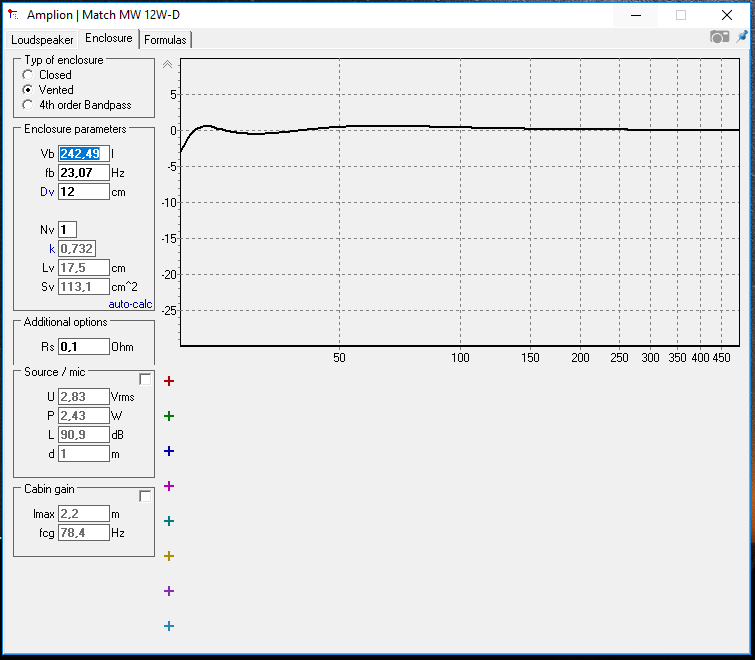
Task: Click the teal plus curve icon
Action: 169,521
